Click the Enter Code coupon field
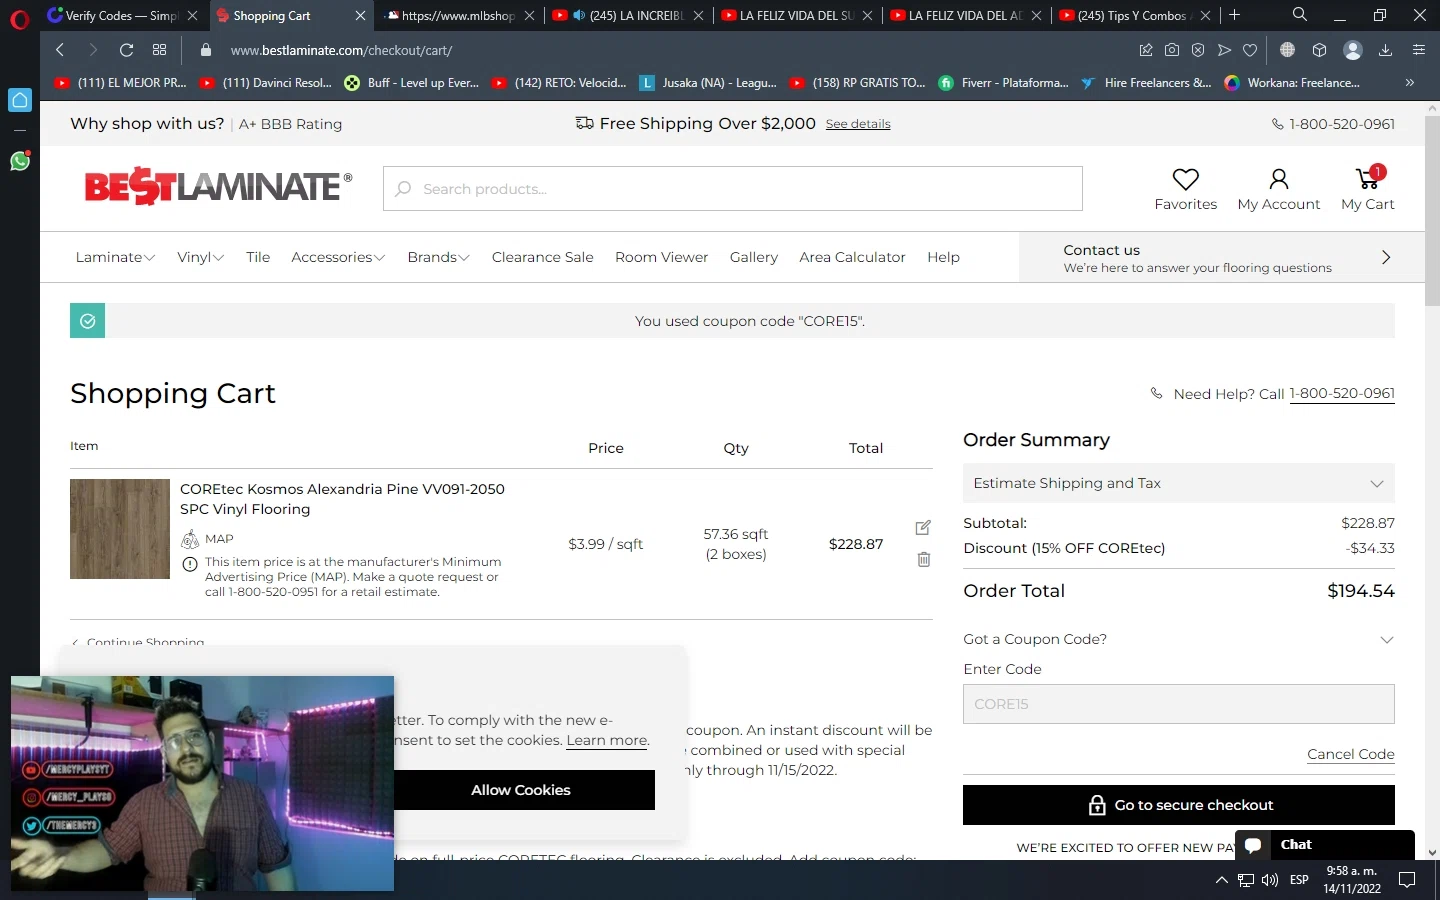The width and height of the screenshot is (1440, 900). pos(1178,704)
